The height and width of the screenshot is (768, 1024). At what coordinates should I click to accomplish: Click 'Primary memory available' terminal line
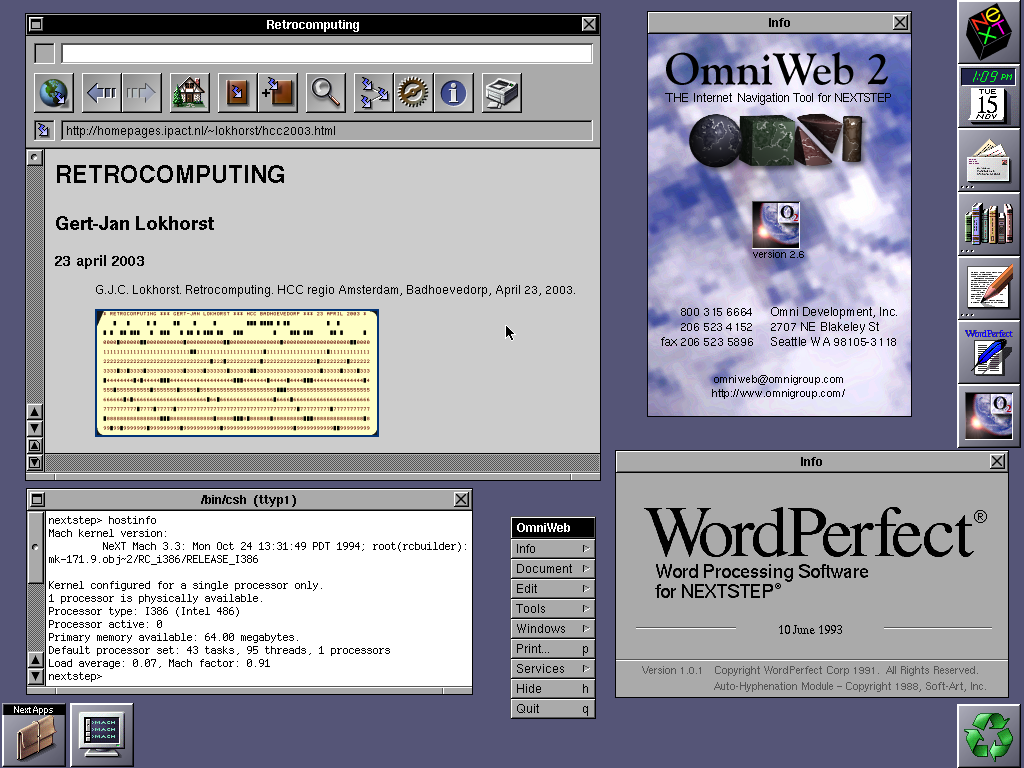[x=174, y=637]
